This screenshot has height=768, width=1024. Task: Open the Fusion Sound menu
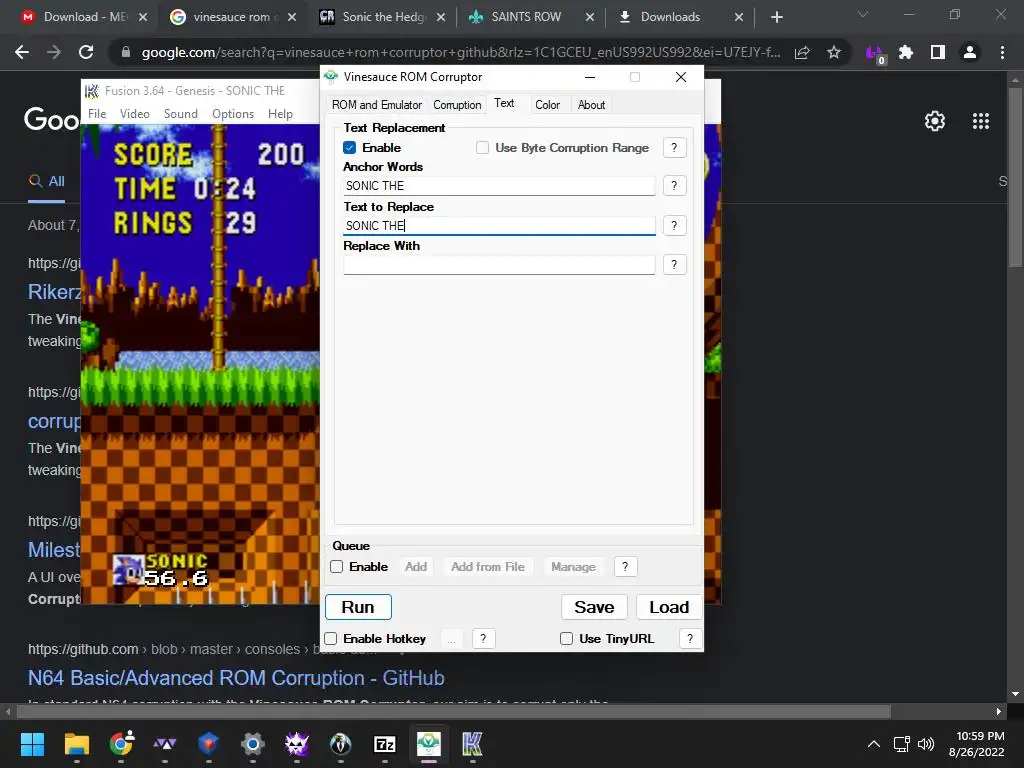coord(180,114)
